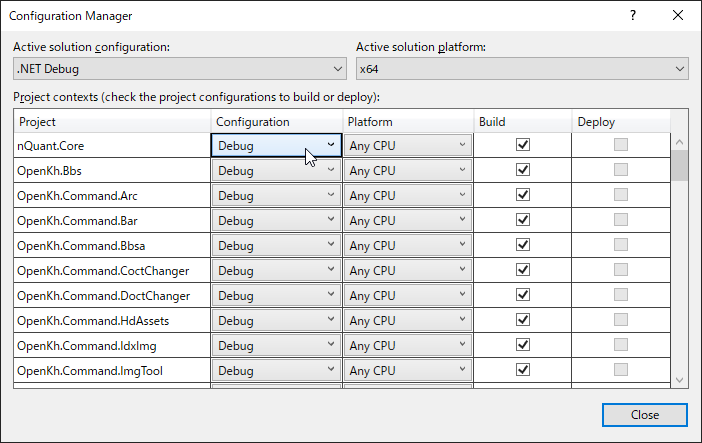Click the Deploy column header
The width and height of the screenshot is (702, 443).
[621, 121]
